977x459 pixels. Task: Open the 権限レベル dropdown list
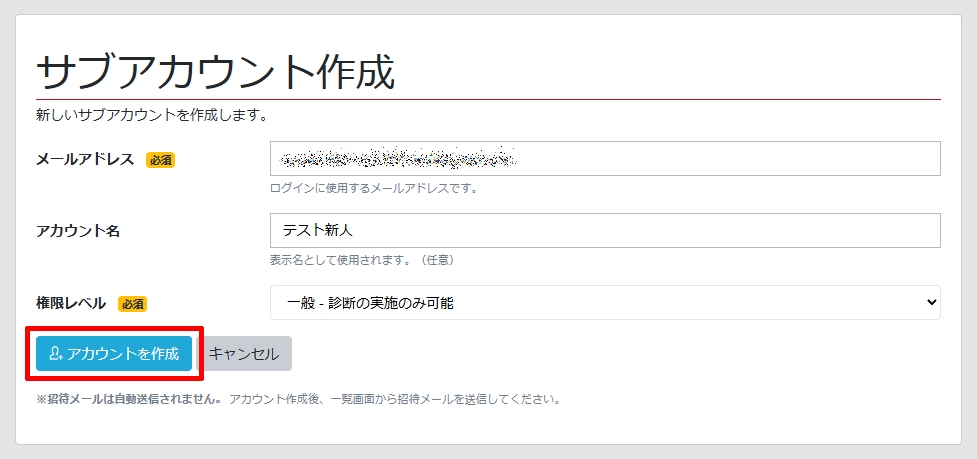point(604,302)
